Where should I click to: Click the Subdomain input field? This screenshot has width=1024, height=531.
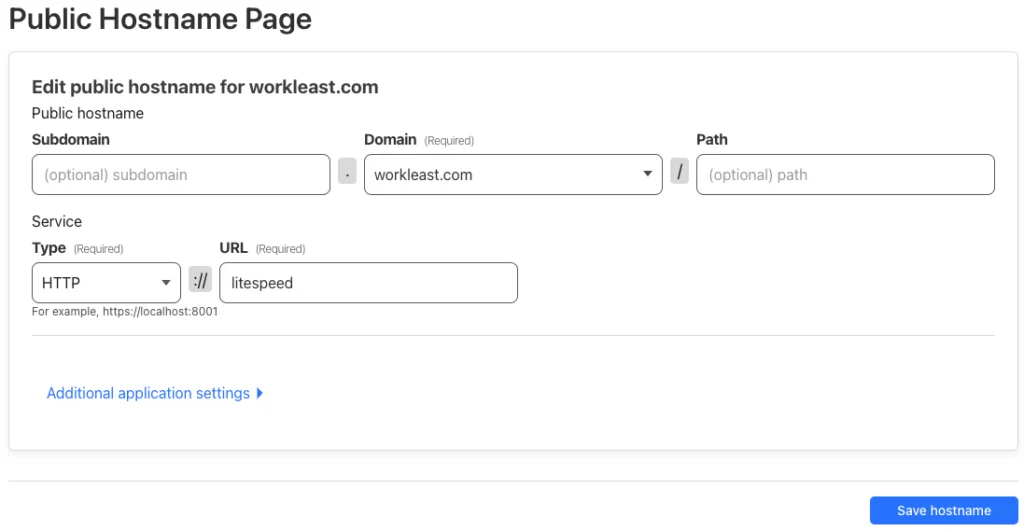click(x=181, y=174)
